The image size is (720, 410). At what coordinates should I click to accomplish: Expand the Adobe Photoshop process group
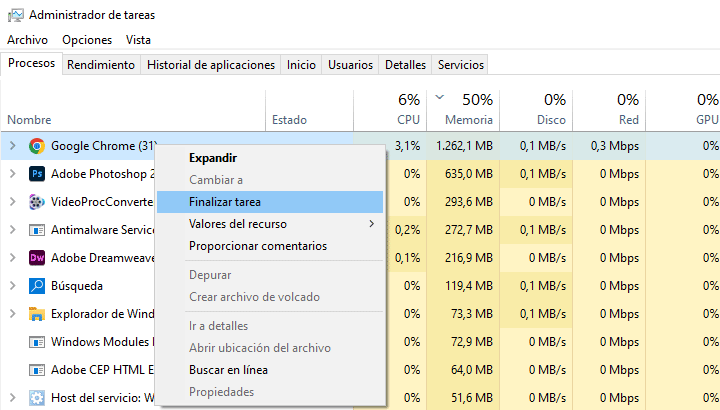click(13, 174)
